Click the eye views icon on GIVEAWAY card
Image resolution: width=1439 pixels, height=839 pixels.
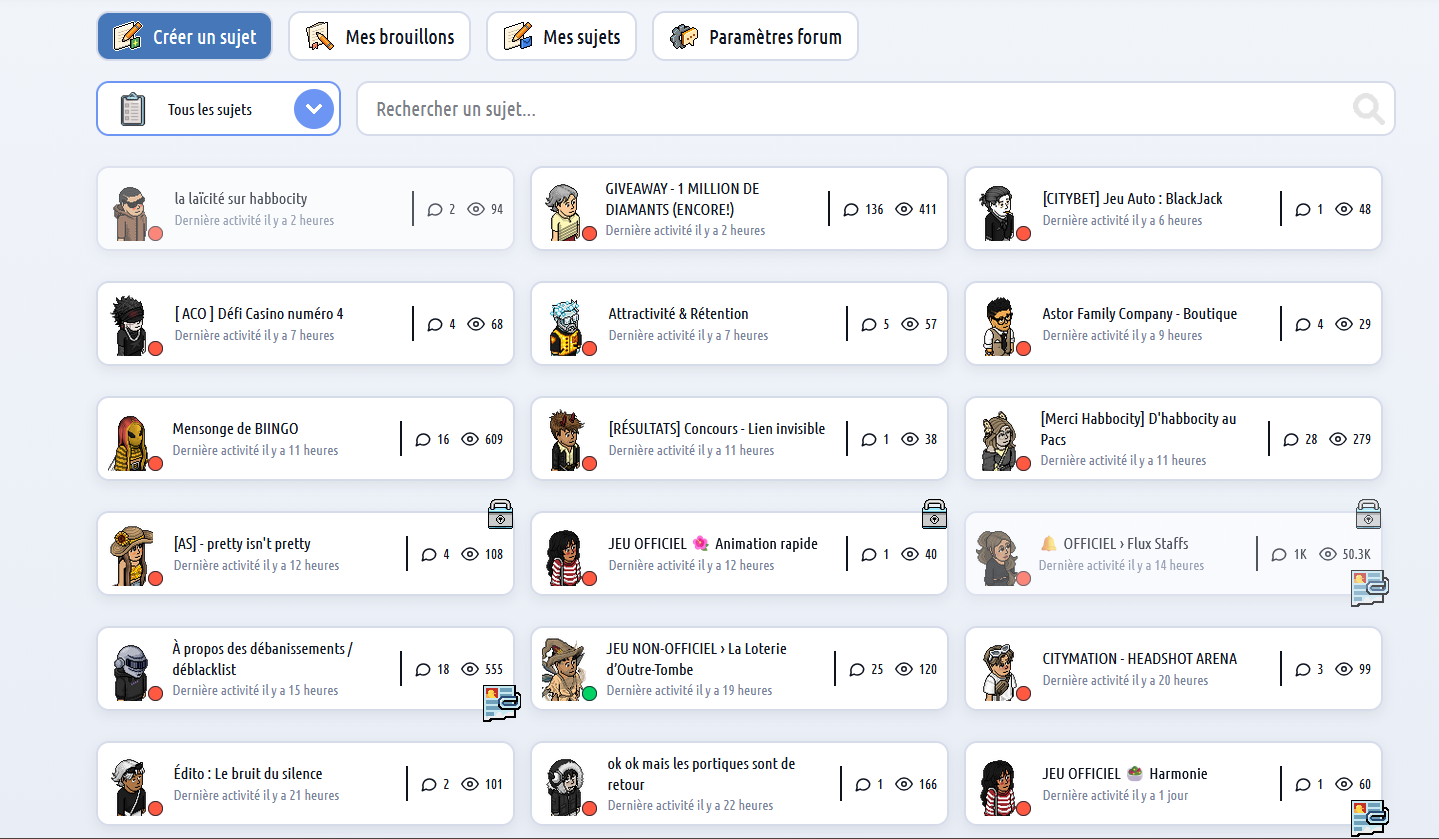[904, 210]
